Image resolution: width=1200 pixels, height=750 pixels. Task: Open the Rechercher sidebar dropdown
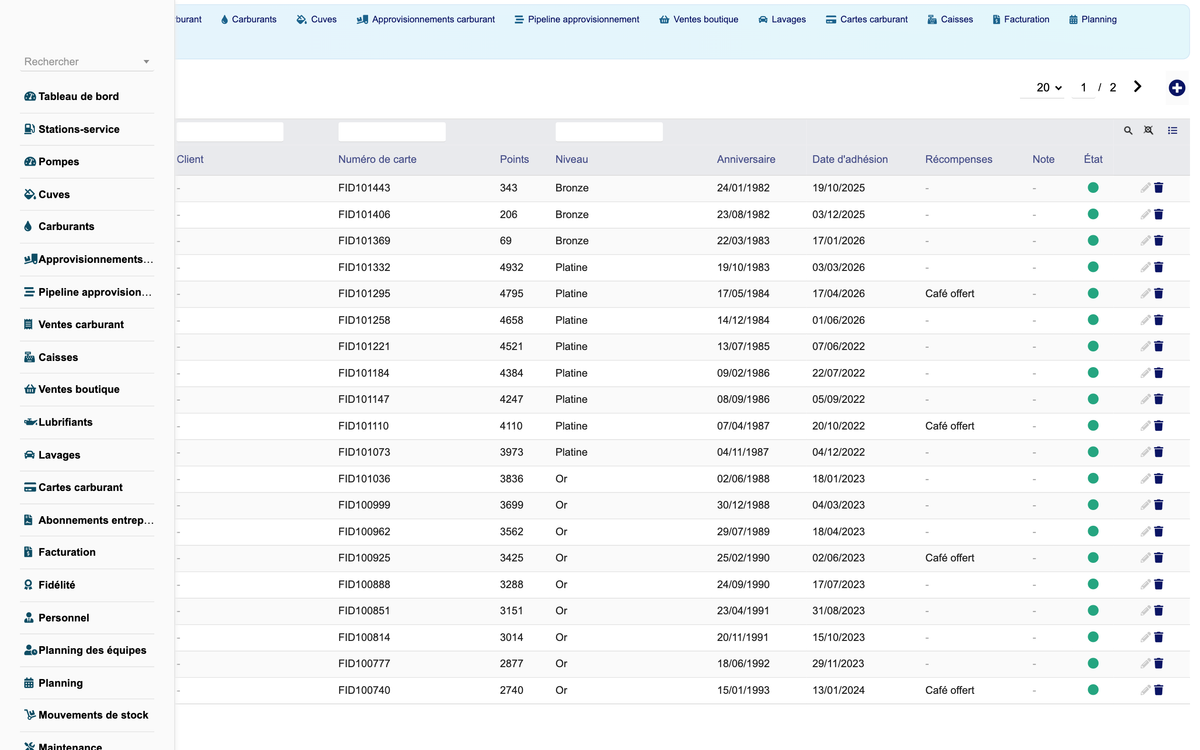(x=87, y=62)
